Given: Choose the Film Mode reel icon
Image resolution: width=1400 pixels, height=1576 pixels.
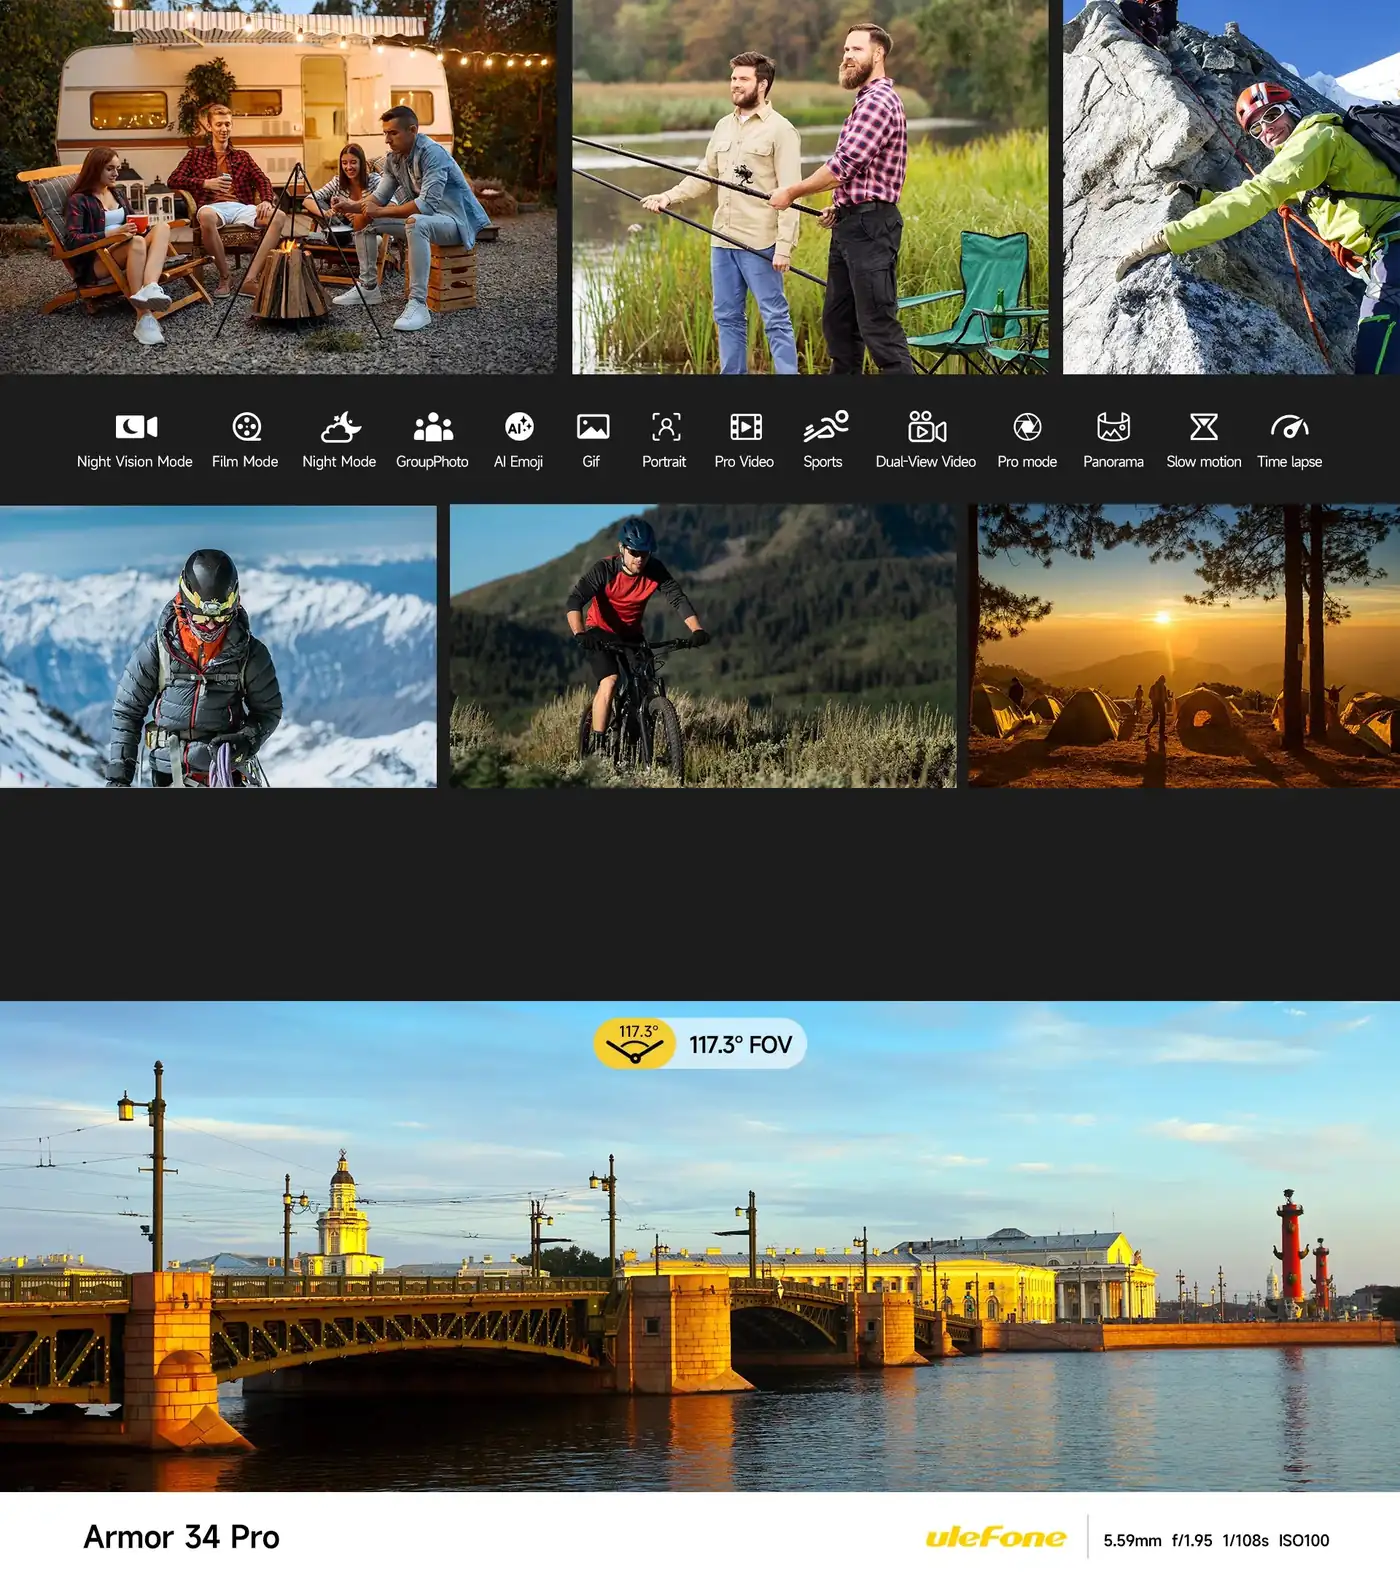Looking at the screenshot, I should click(x=246, y=427).
